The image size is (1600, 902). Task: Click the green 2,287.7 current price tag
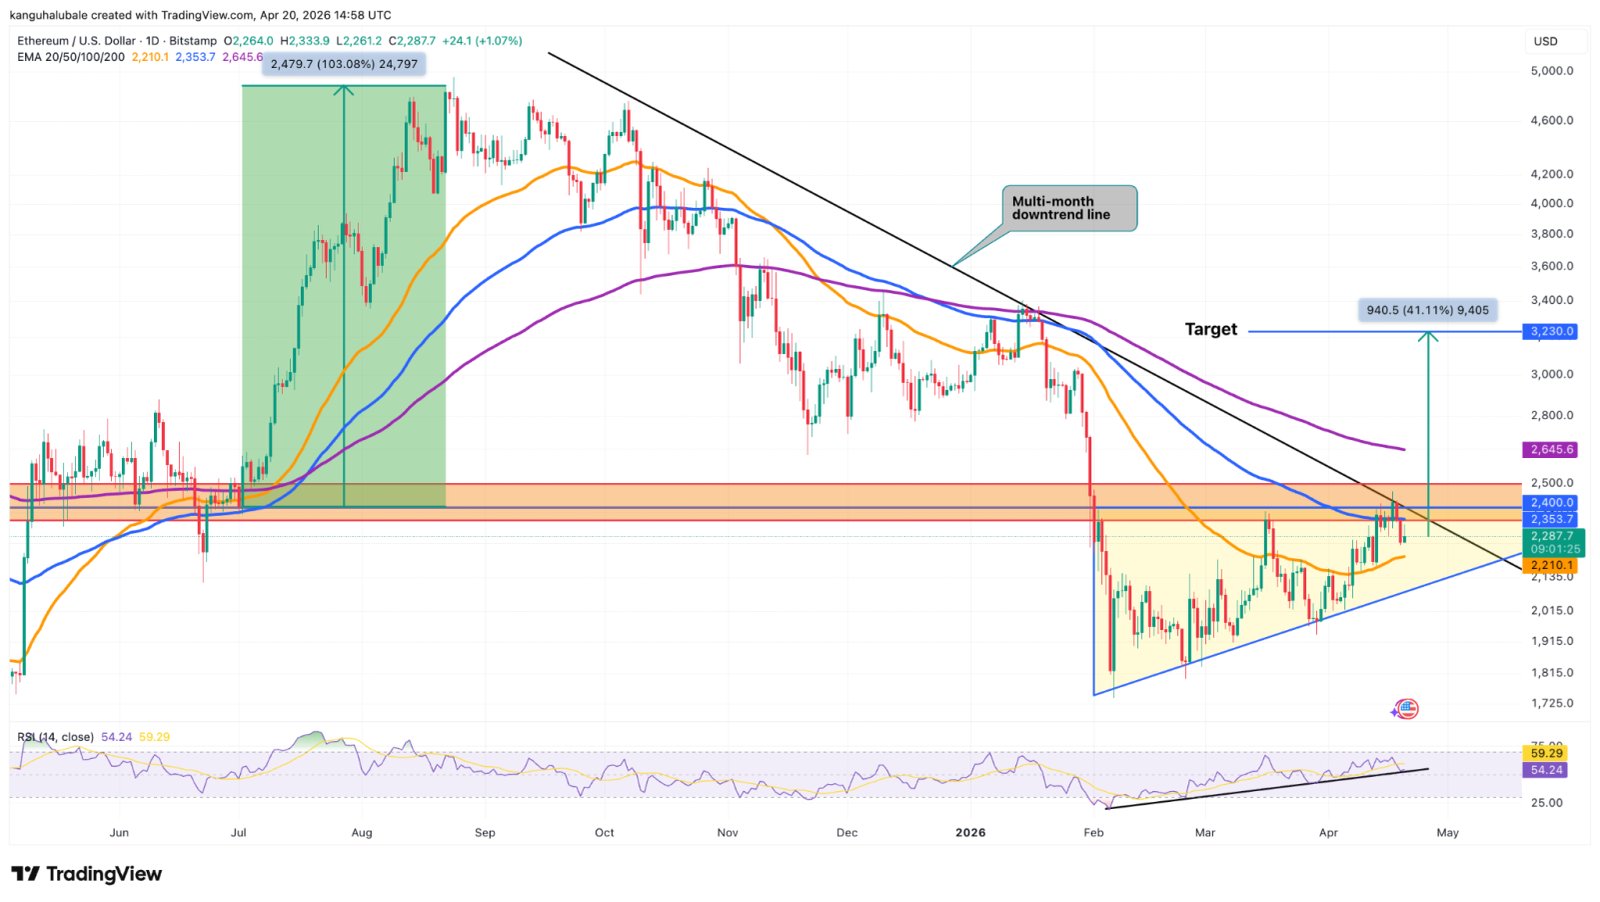(x=1552, y=537)
